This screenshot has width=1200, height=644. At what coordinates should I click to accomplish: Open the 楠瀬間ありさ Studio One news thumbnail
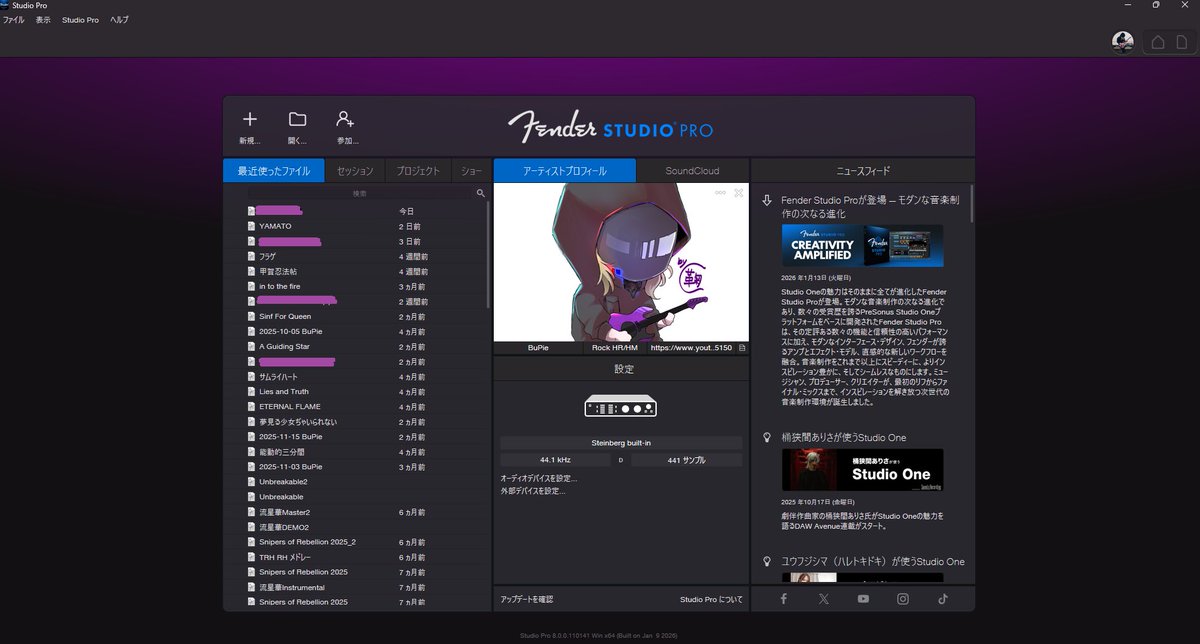(862, 469)
